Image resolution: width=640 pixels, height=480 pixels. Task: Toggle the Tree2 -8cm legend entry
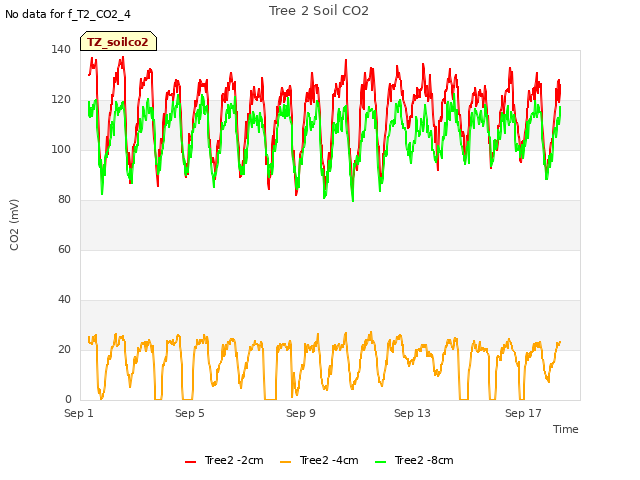pyautogui.click(x=414, y=460)
